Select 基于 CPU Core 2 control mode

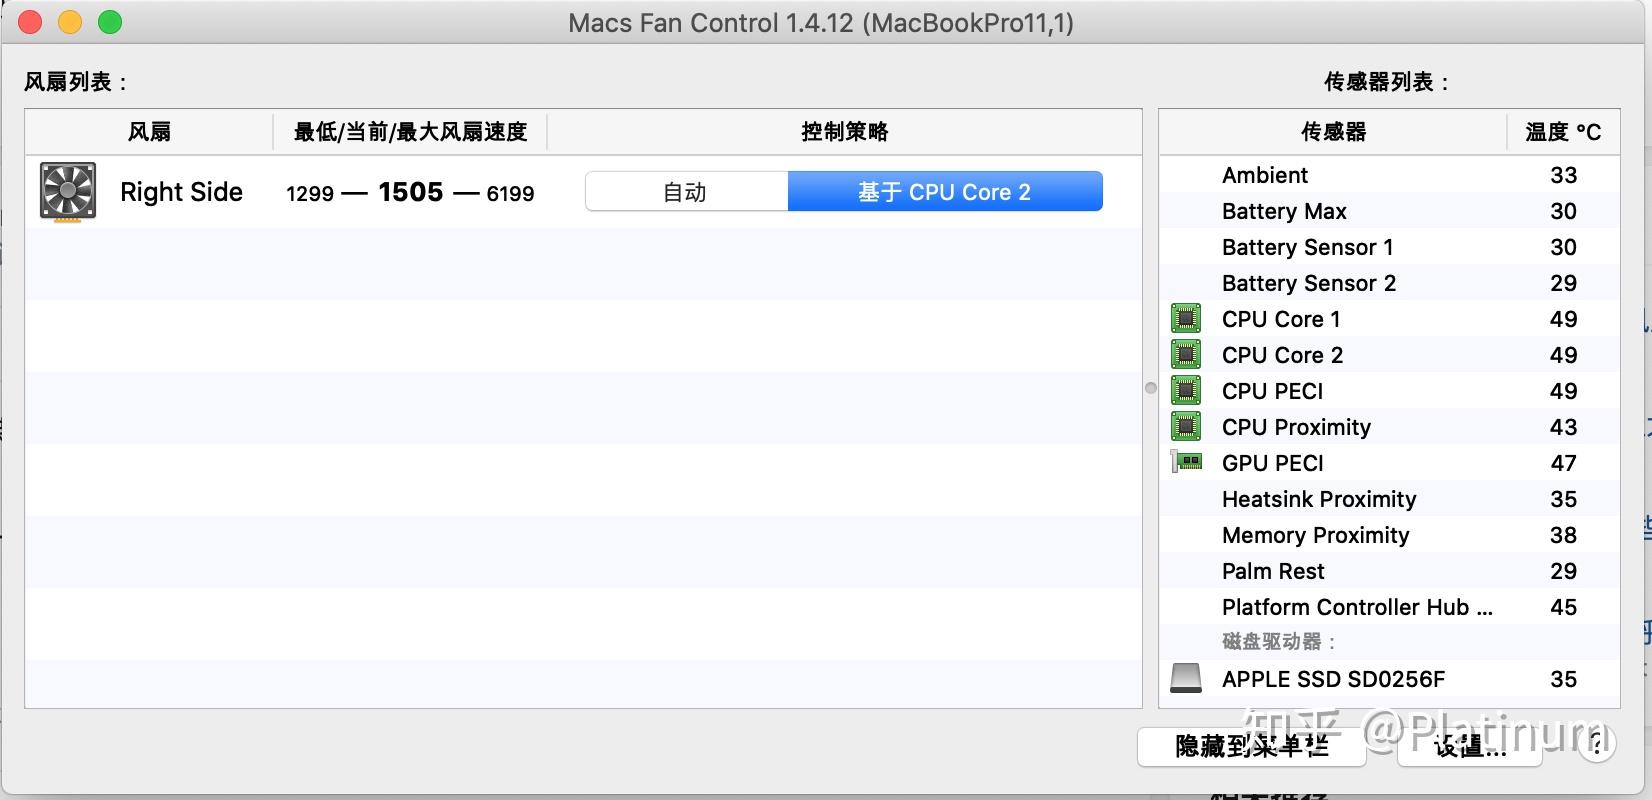coord(945,192)
